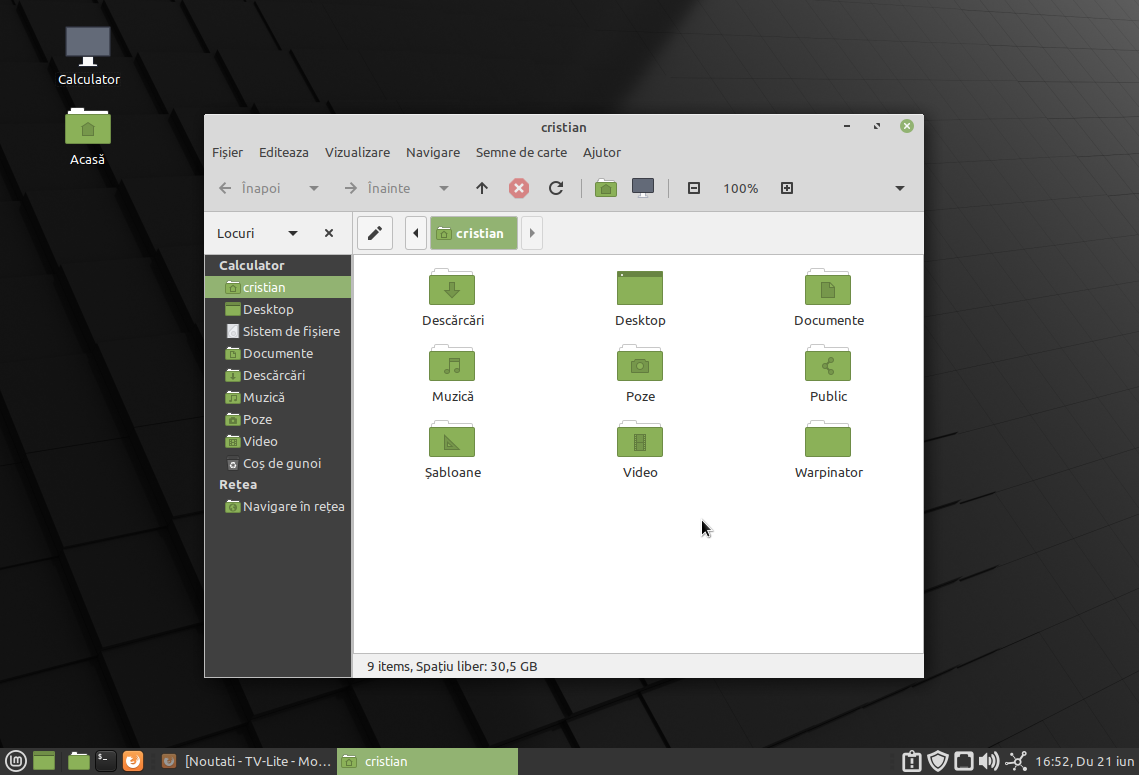Open the Vizualizare menu
The height and width of the screenshot is (775, 1139).
coord(357,152)
